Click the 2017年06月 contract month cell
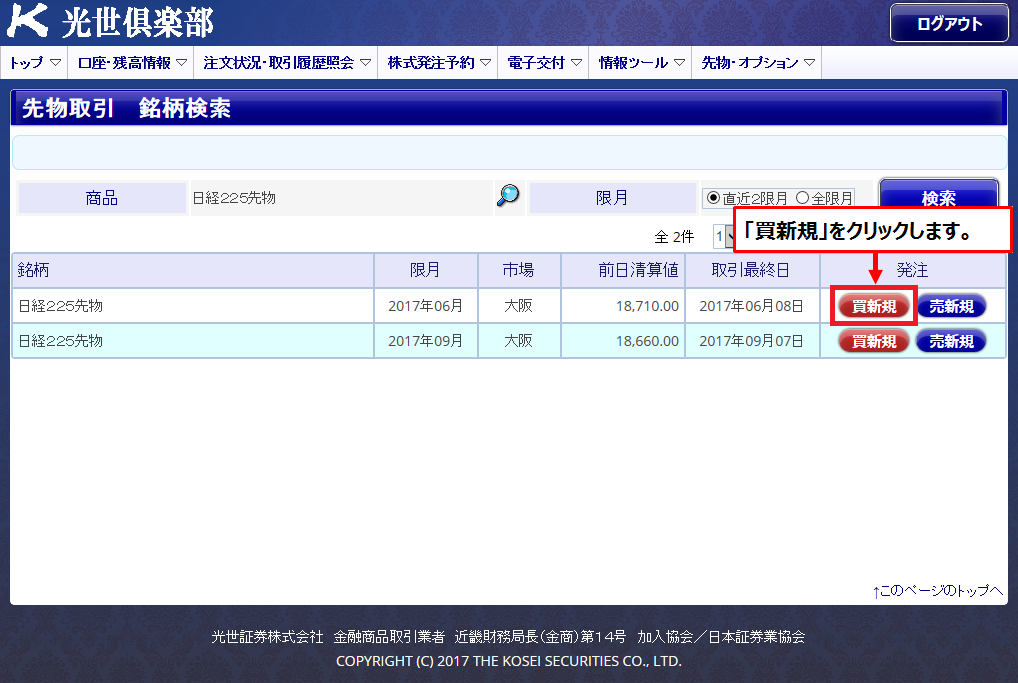 point(426,306)
